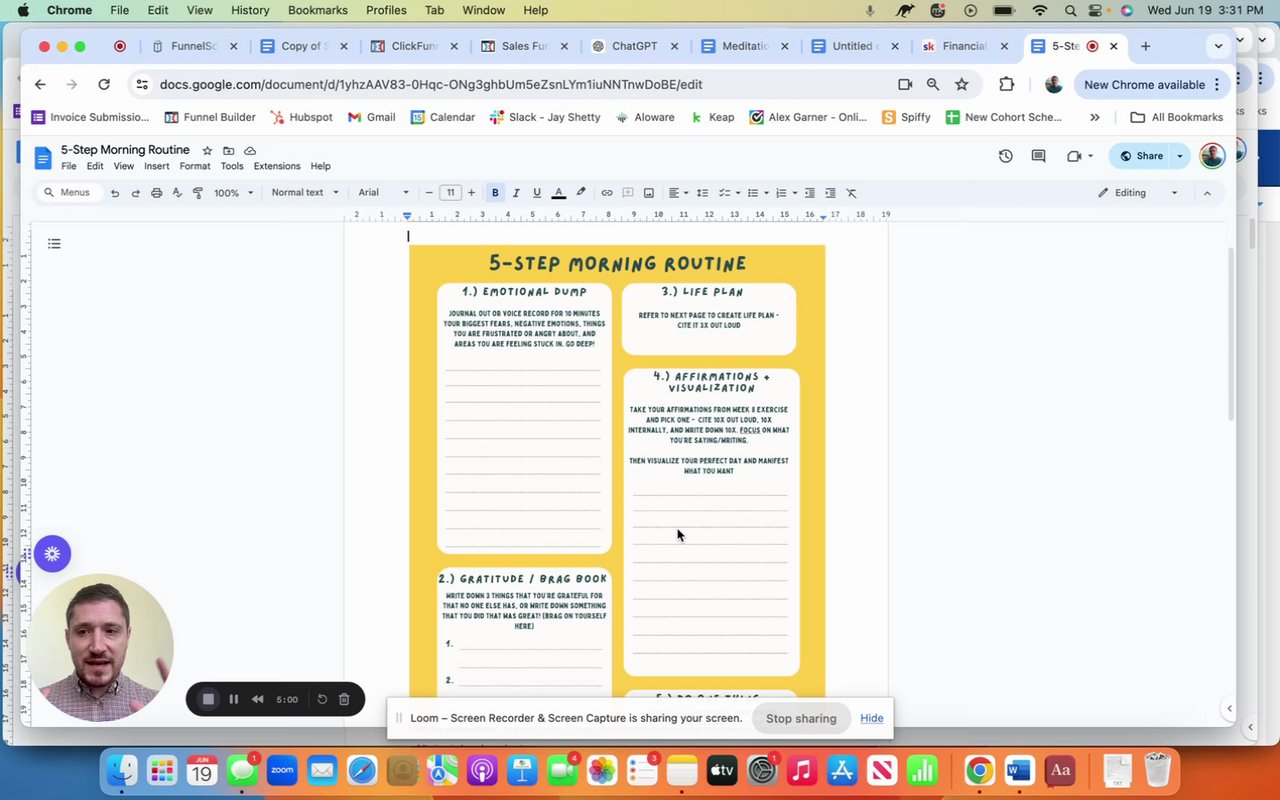The width and height of the screenshot is (1280, 800).
Task: Open the zoom level dropdown at 100%
Action: (234, 193)
